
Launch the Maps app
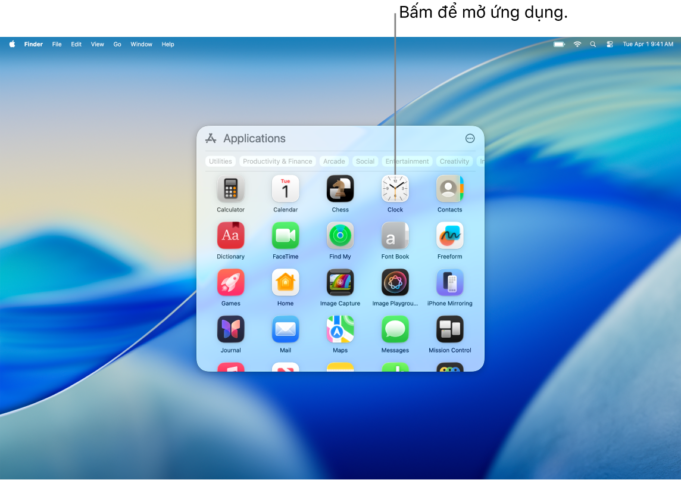click(340, 329)
